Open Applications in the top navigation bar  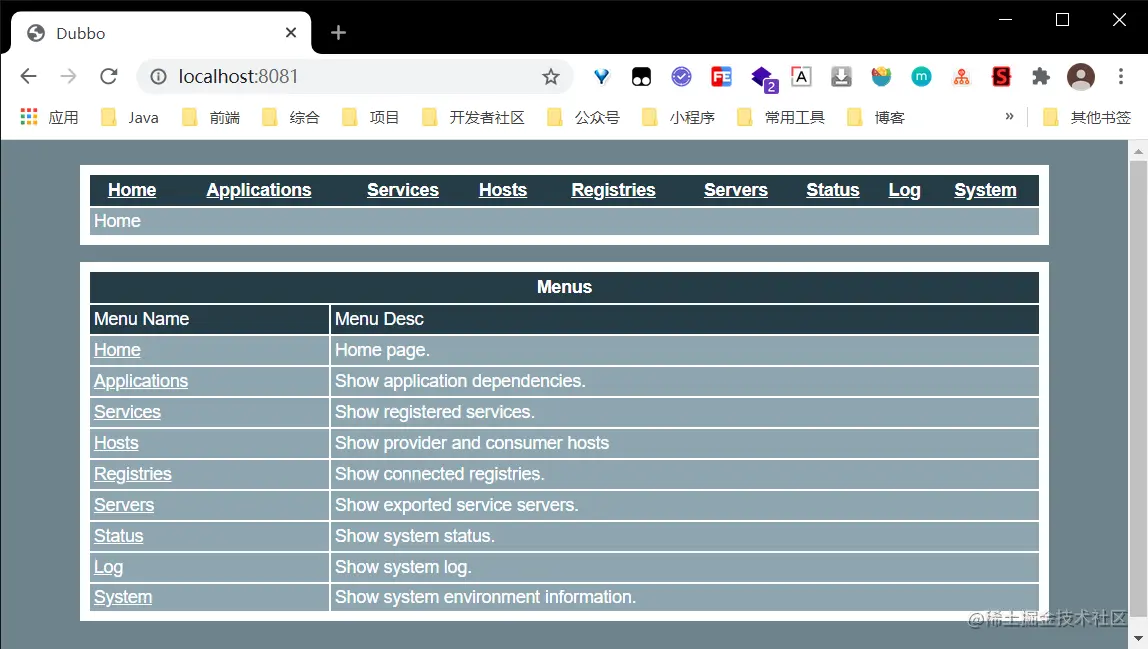(x=258, y=190)
